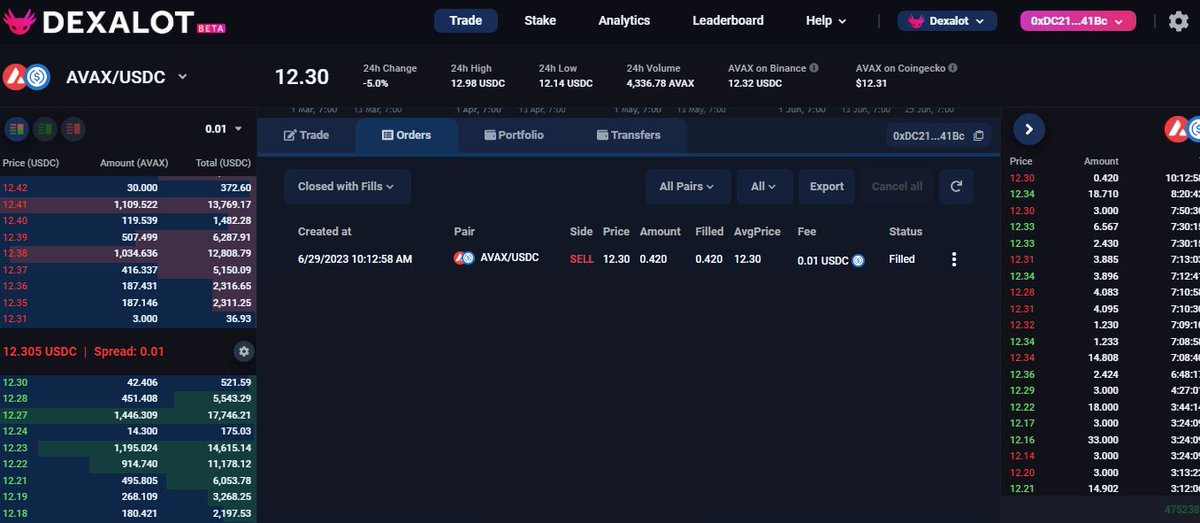
Task: Click the Dexalot logo
Action: (115, 20)
